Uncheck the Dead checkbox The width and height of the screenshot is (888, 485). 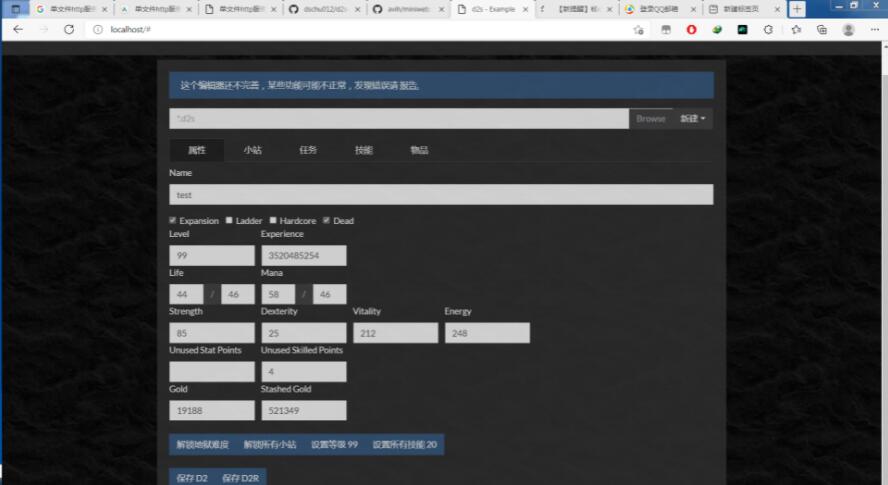(x=327, y=220)
